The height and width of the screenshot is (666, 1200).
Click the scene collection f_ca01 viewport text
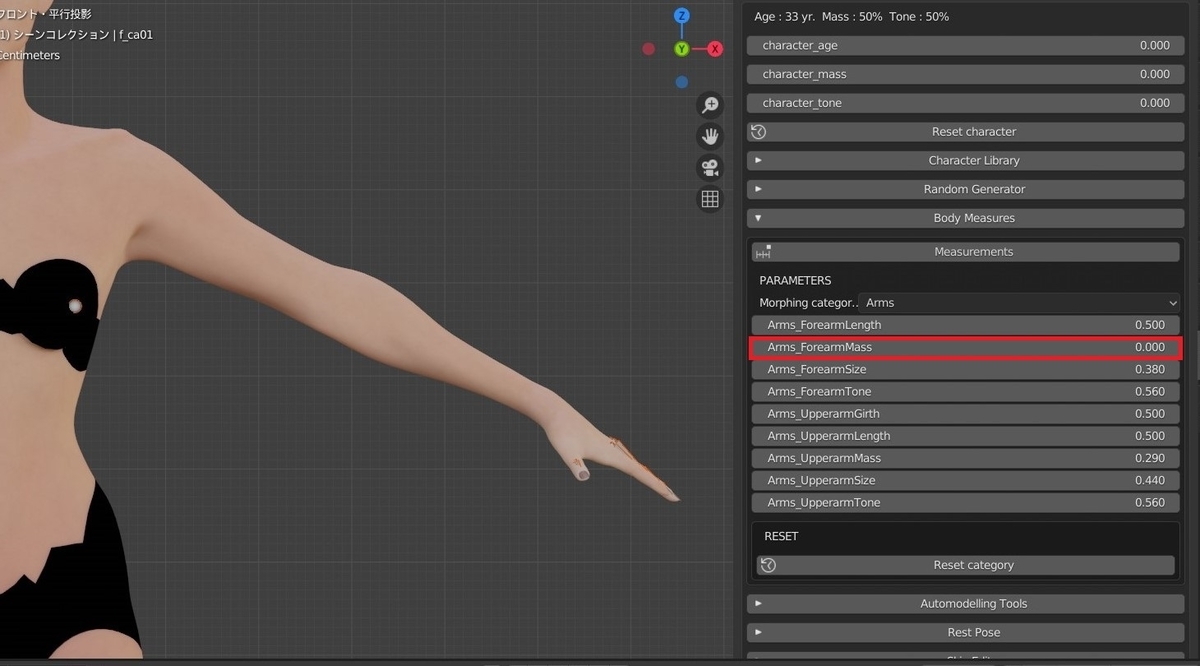click(78, 34)
